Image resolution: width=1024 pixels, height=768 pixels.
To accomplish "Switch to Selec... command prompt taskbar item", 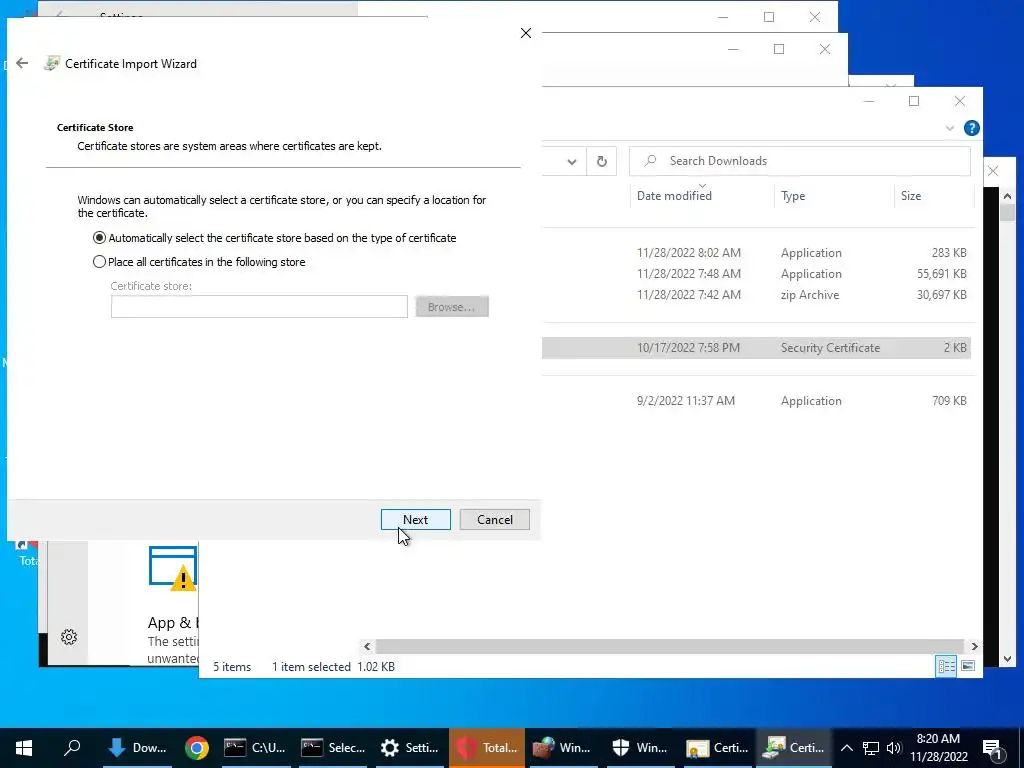I will click(332, 748).
